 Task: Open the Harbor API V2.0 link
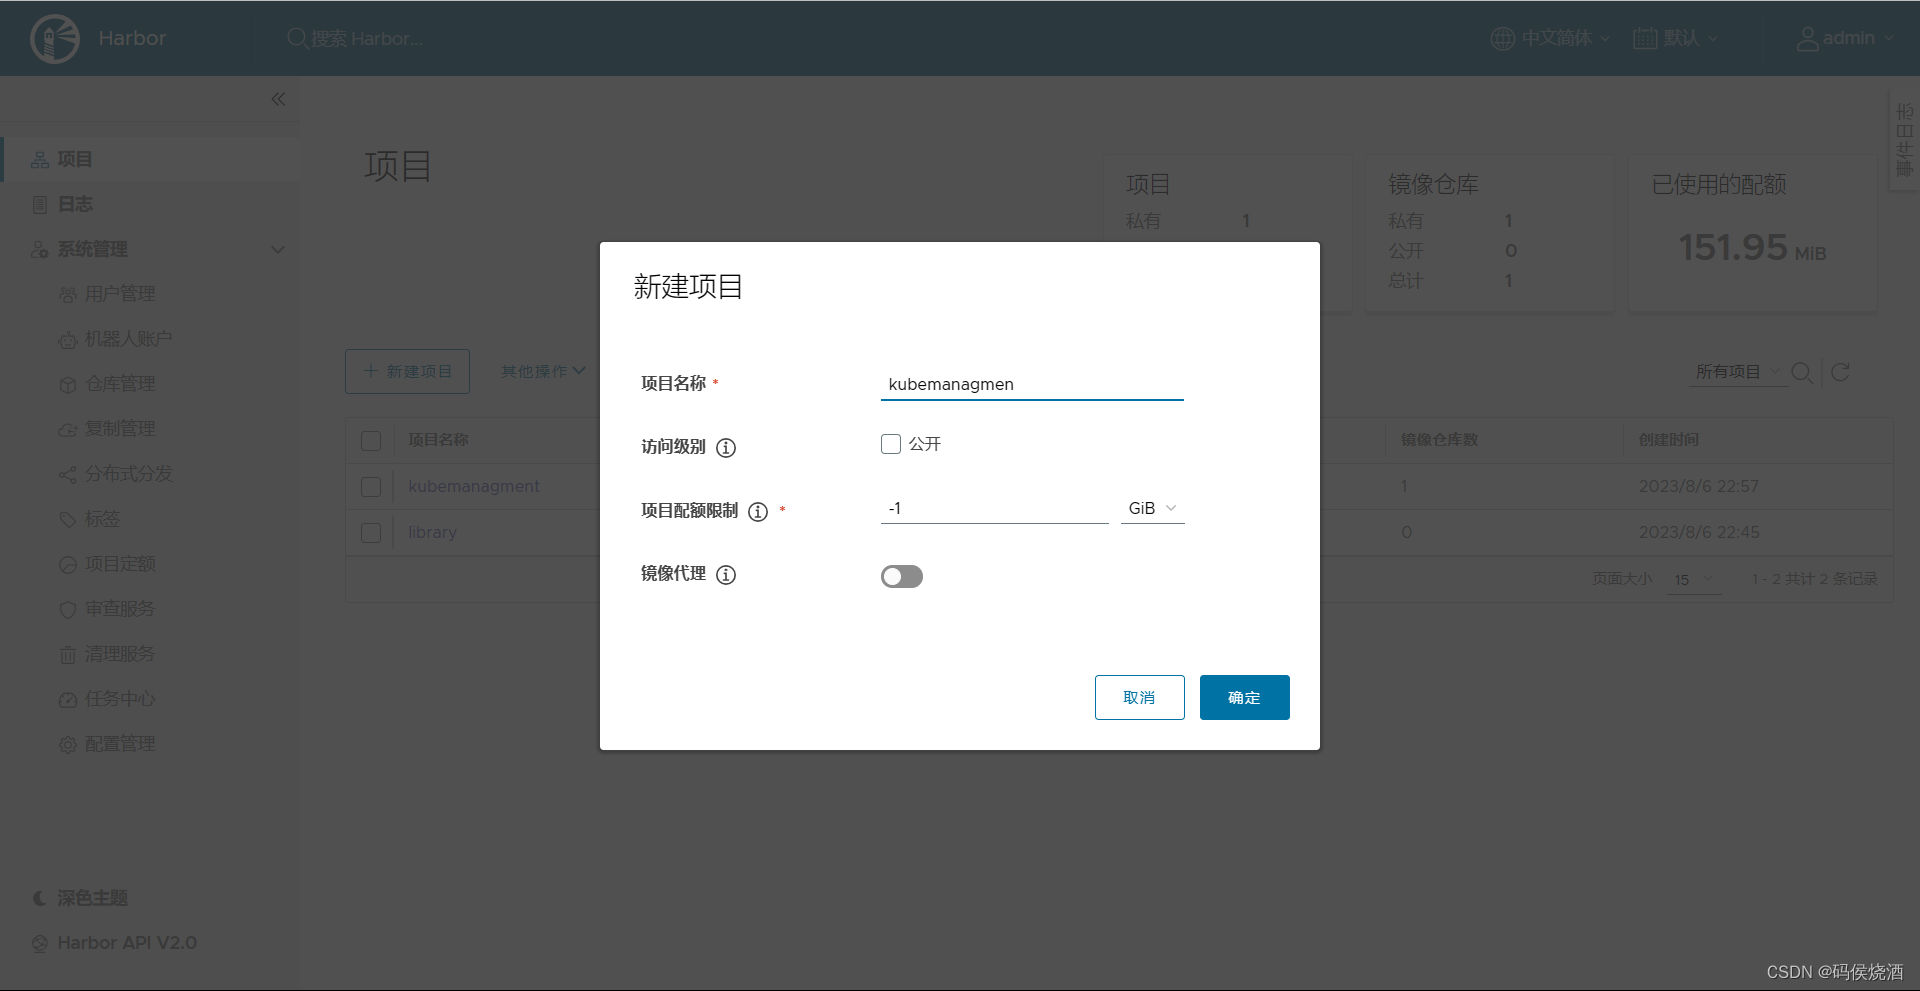tap(127, 943)
